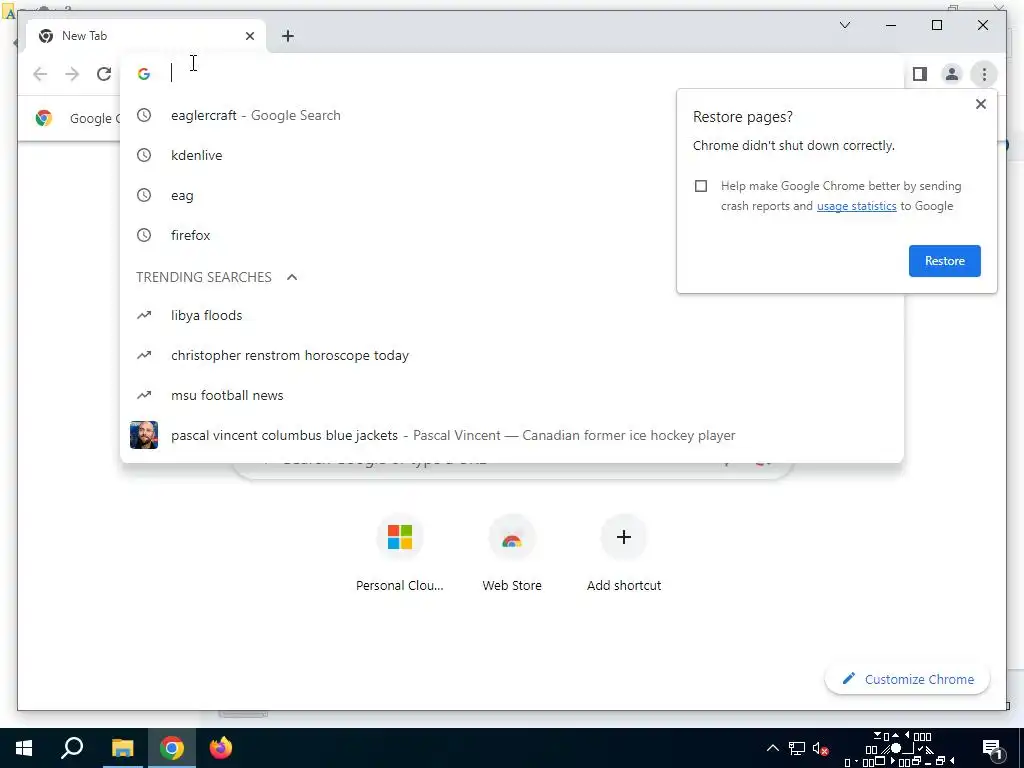Go back using the back arrow
Viewport: 1024px width, 768px height.
(x=40, y=74)
